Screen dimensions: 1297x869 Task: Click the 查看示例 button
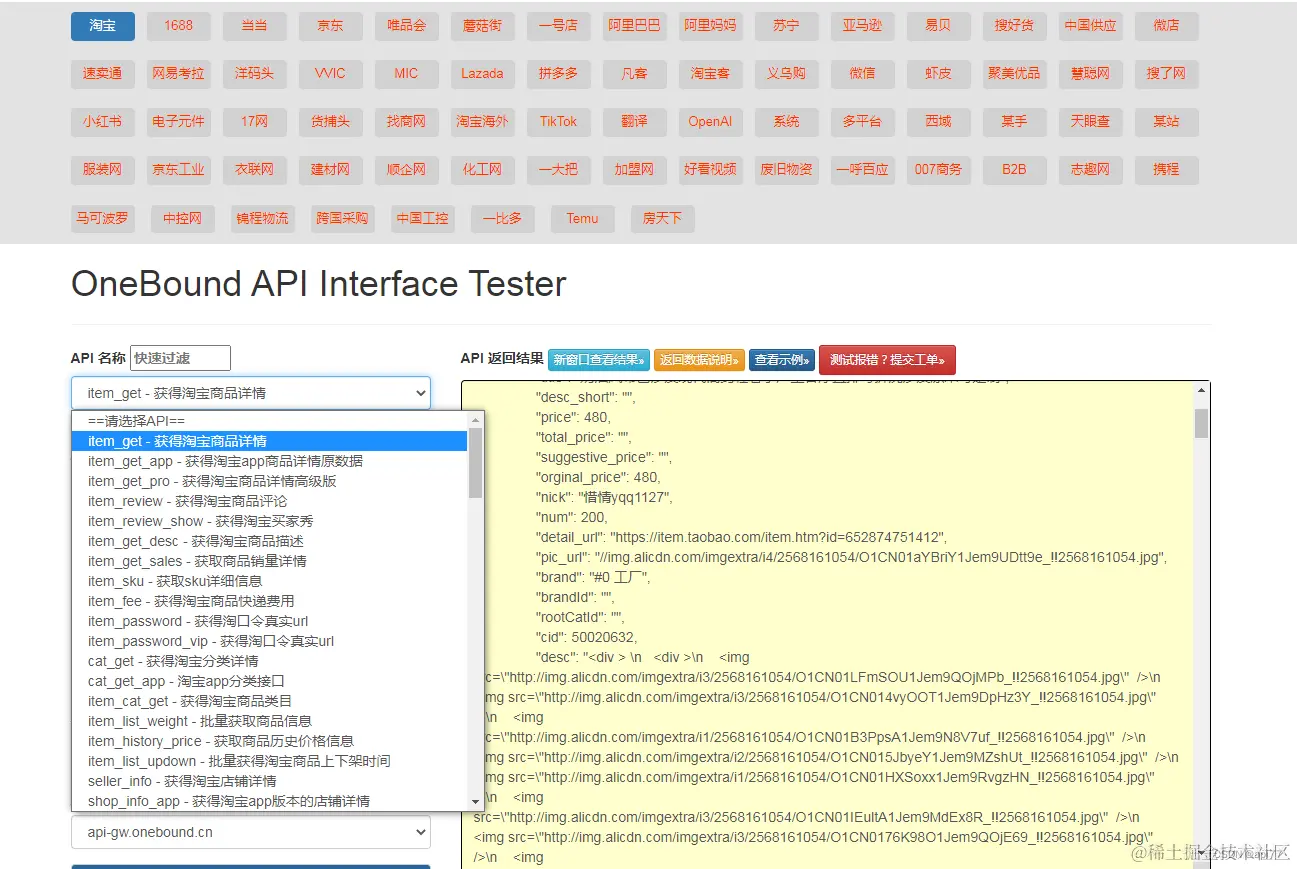[x=782, y=360]
